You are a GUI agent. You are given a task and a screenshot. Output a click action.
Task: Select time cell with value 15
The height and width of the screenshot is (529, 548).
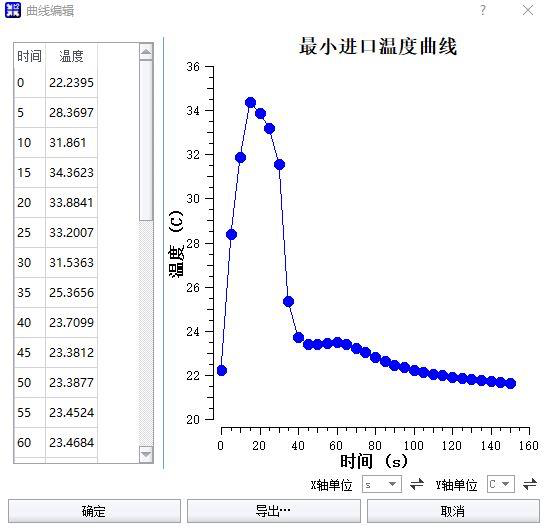coord(30,173)
